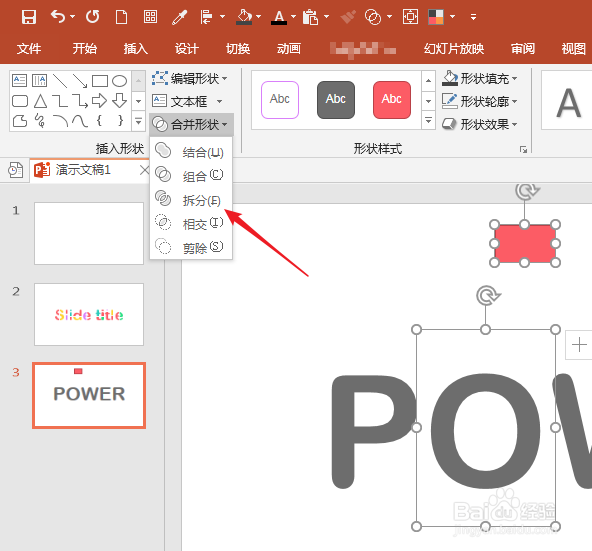Apply the gray filled Abc shape style

click(336, 100)
